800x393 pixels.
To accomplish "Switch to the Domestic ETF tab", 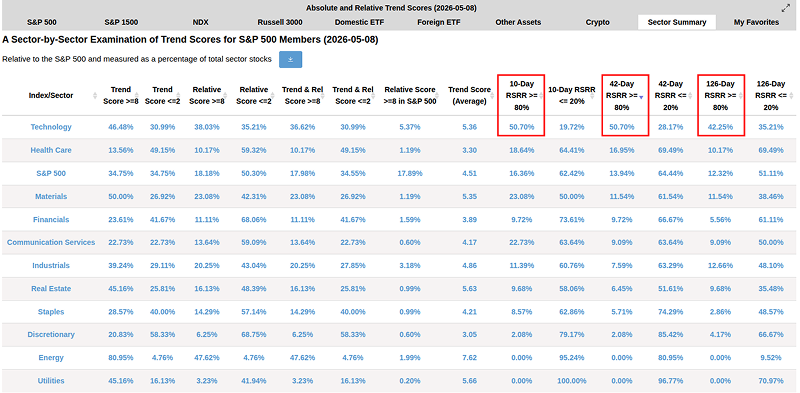I will [x=359, y=22].
